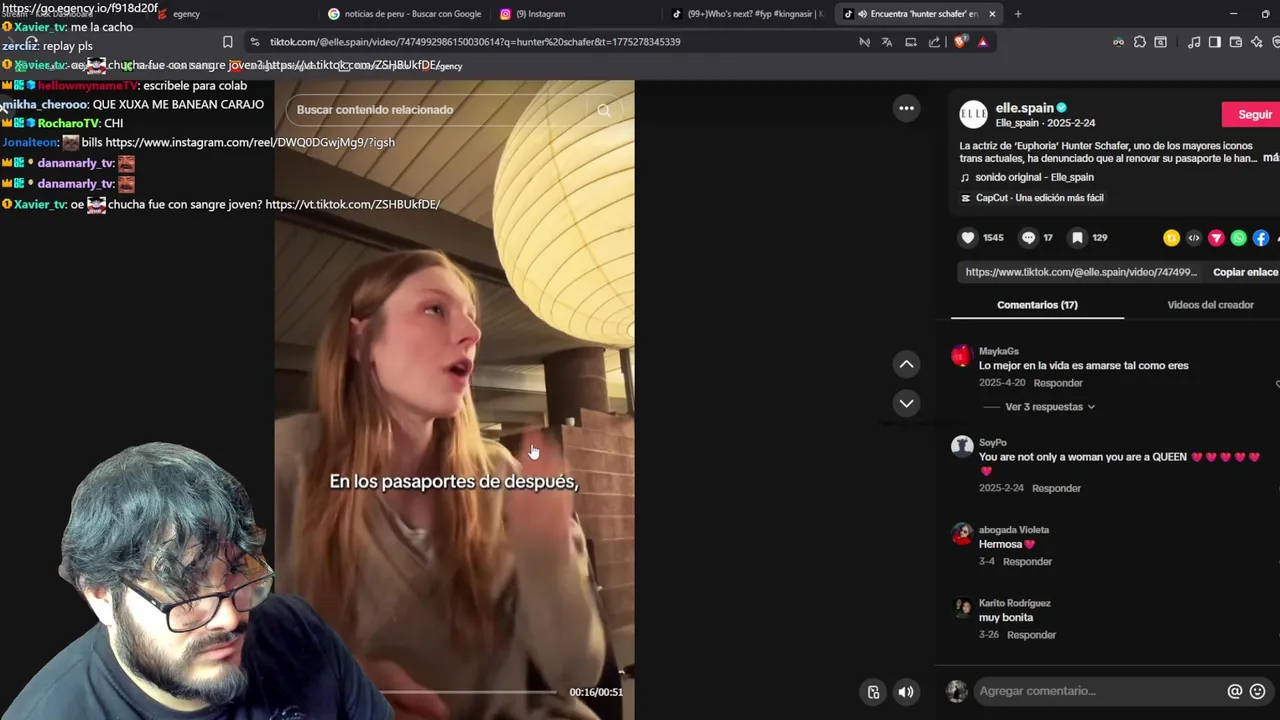
Task: Open the Brave Wallet icon
Action: click(1236, 42)
